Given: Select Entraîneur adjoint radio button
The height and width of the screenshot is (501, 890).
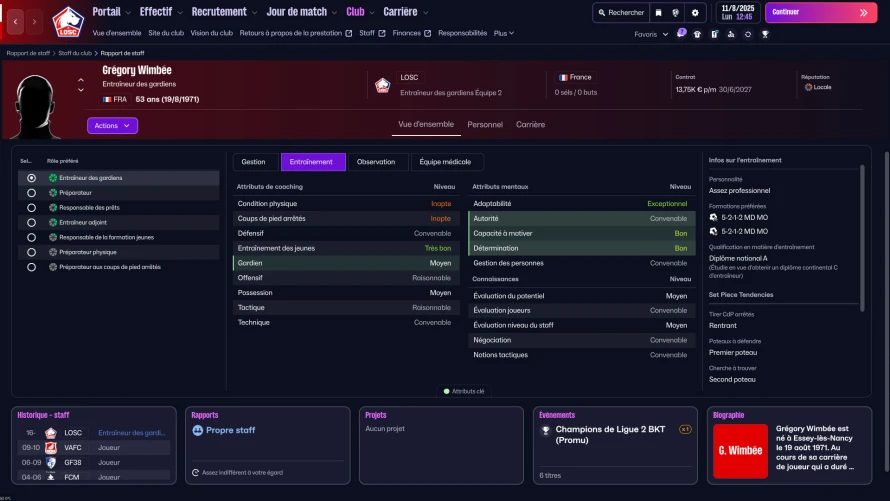Looking at the screenshot, I should (x=31, y=222).
